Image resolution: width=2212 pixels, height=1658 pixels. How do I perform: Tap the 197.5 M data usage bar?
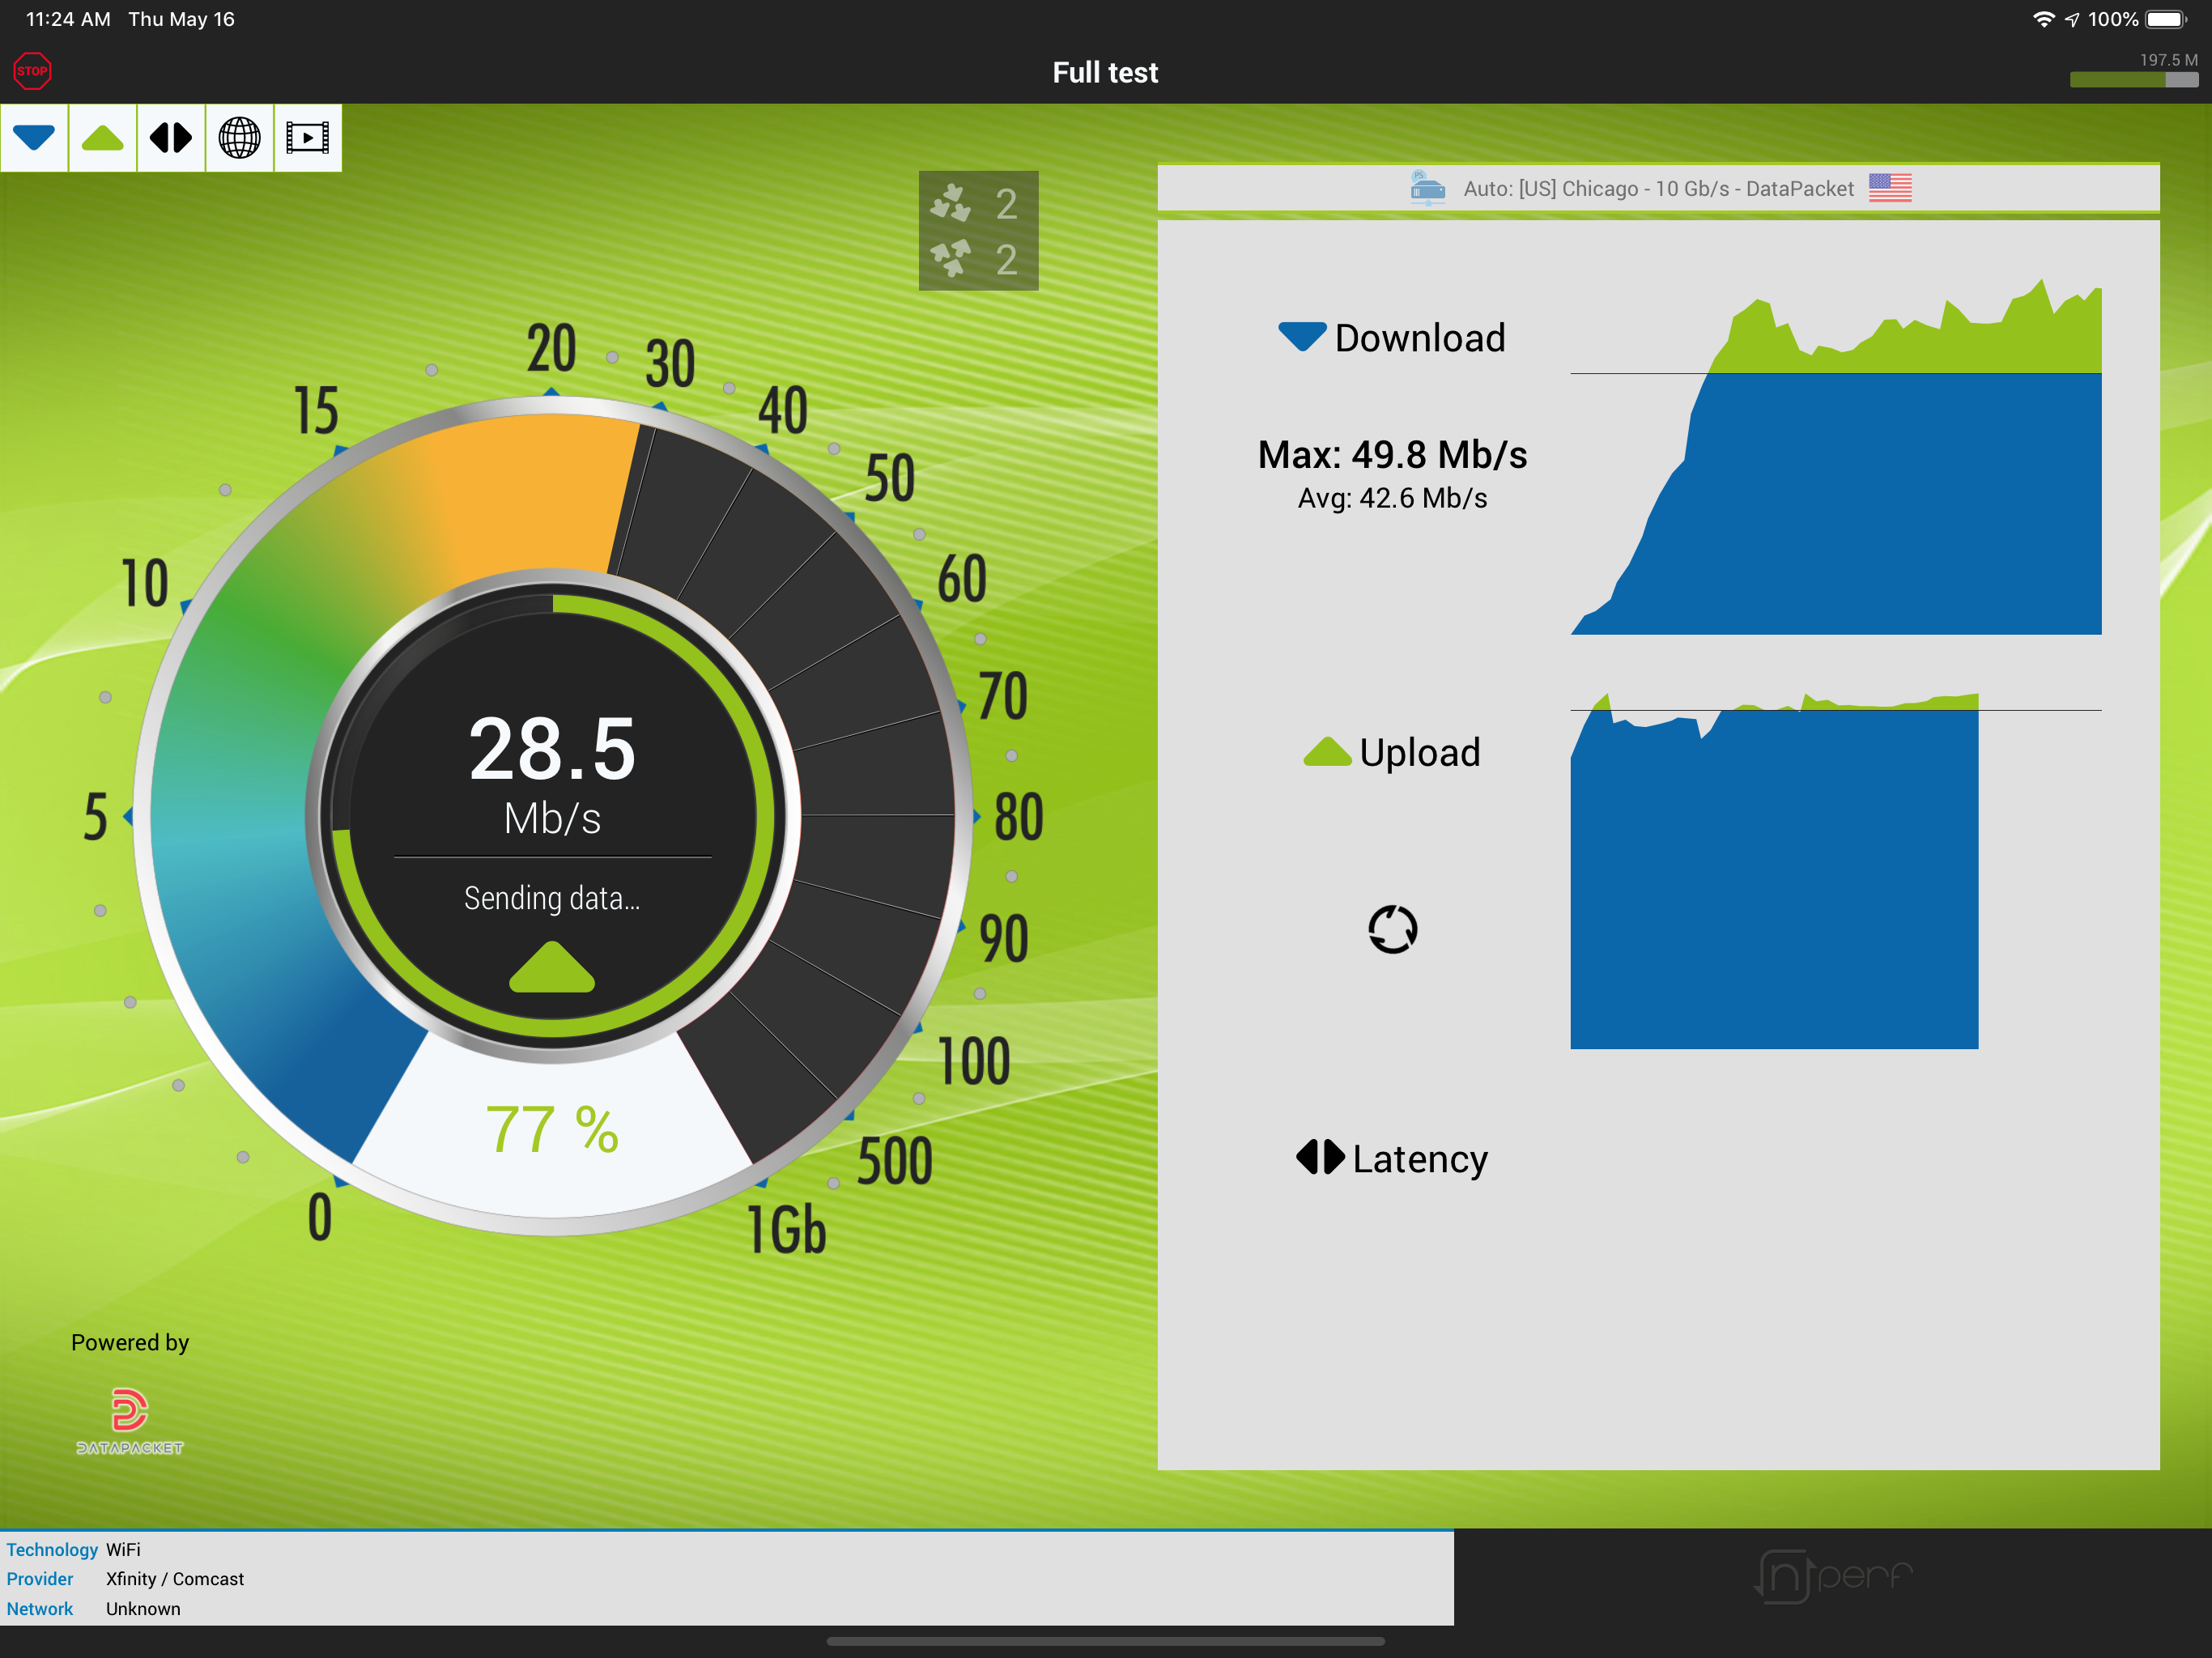2133,78
